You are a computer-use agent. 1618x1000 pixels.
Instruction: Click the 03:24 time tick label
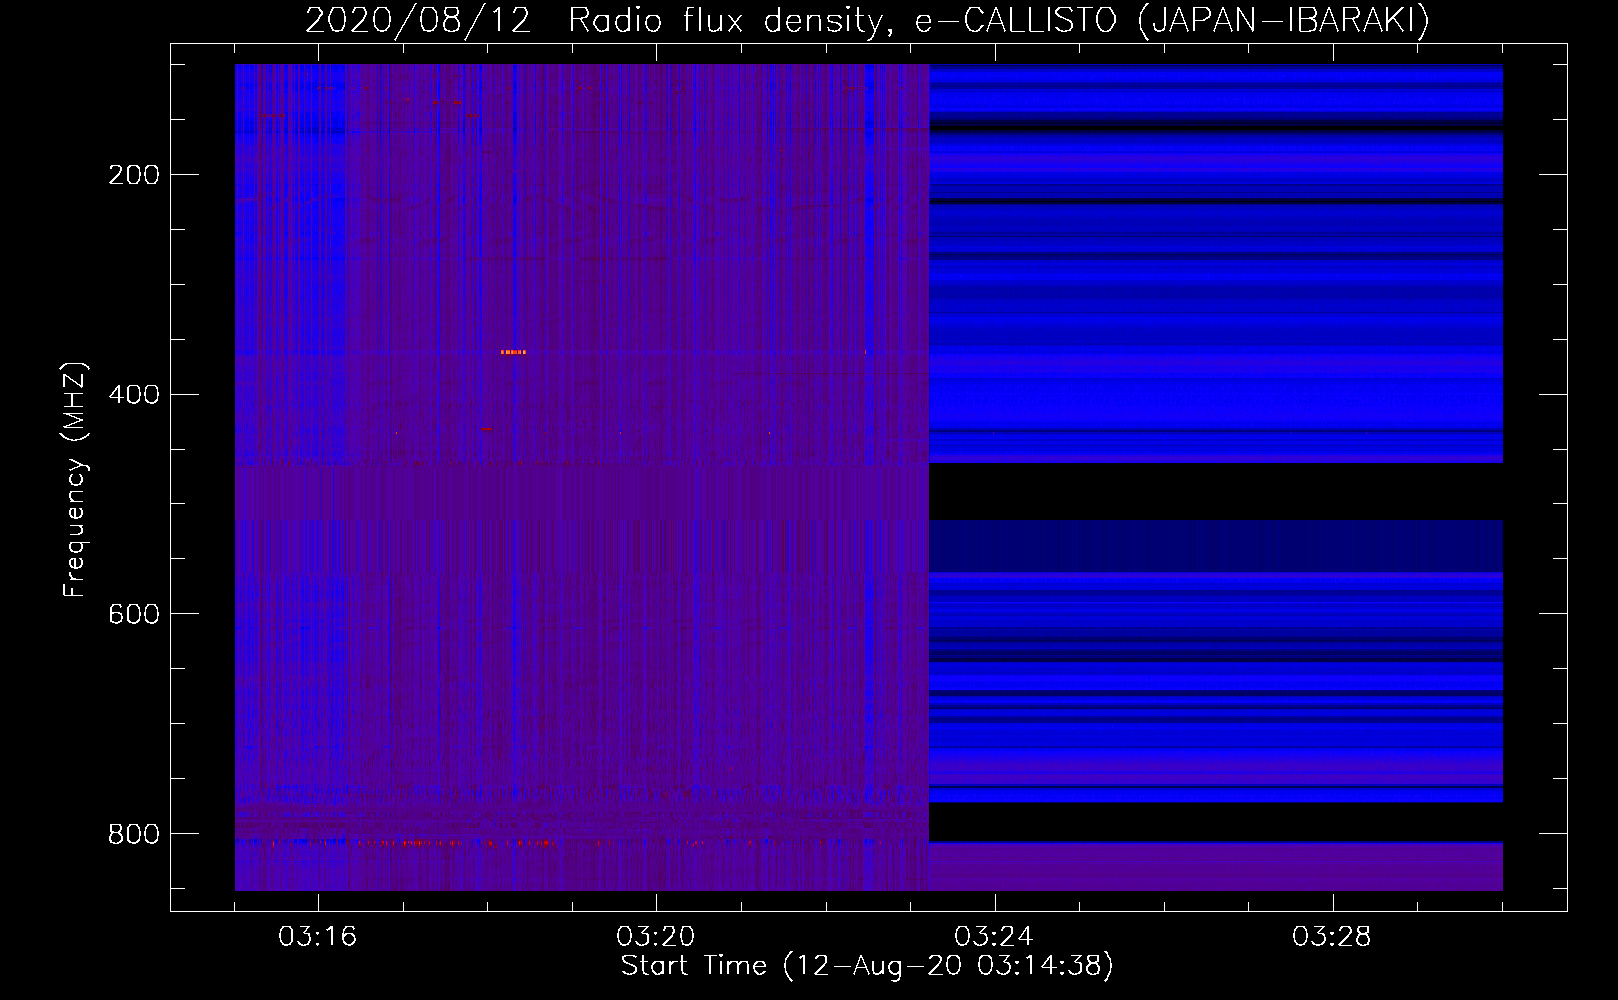tap(994, 937)
